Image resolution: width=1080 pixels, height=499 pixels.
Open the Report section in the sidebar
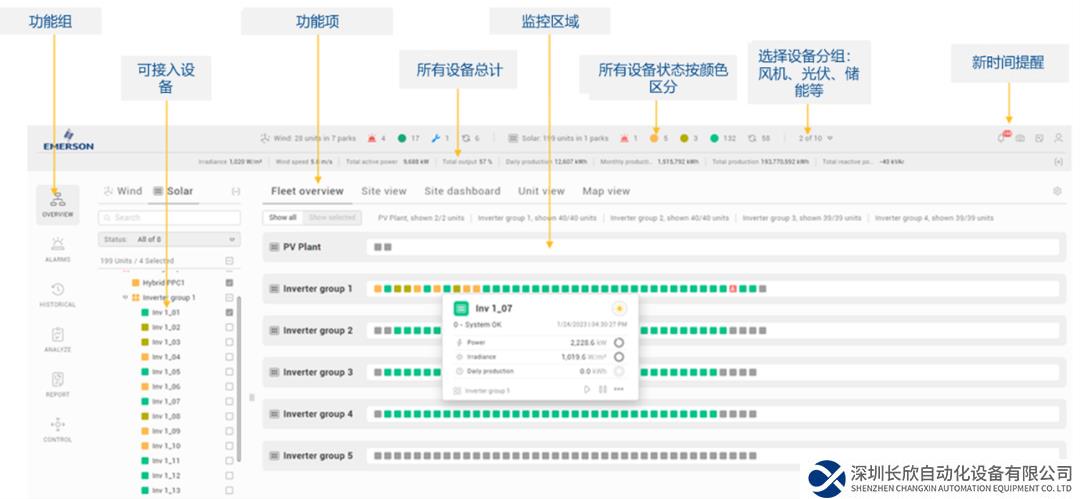pyautogui.click(x=57, y=384)
